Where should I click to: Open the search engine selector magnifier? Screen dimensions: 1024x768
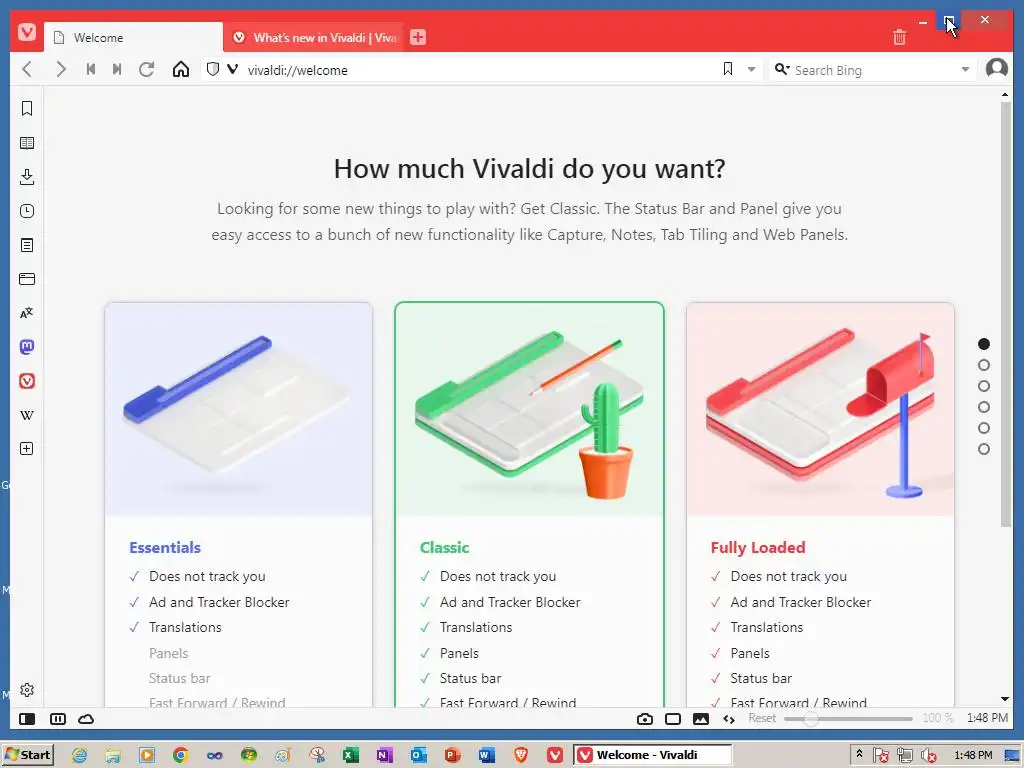pyautogui.click(x=782, y=69)
